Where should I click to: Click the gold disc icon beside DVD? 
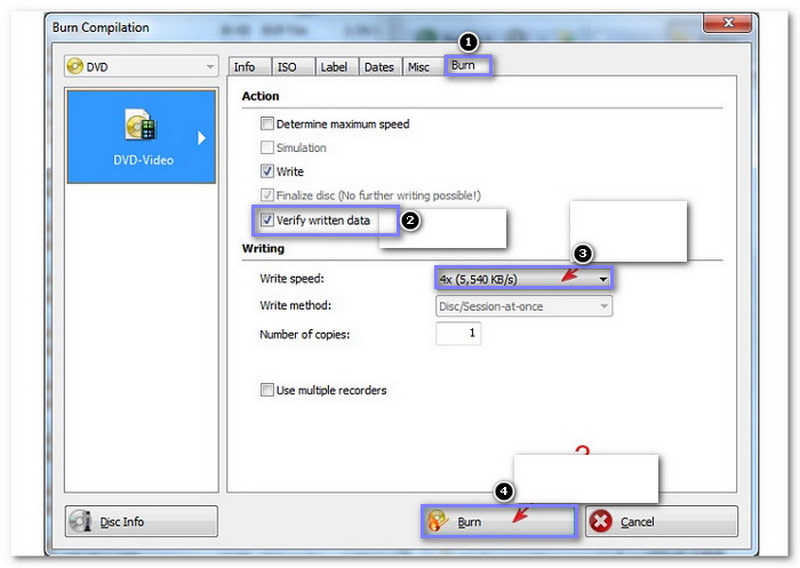point(75,66)
